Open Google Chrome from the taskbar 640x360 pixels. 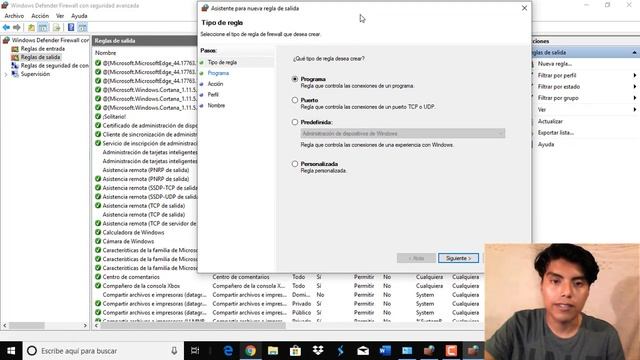[x=251, y=351]
